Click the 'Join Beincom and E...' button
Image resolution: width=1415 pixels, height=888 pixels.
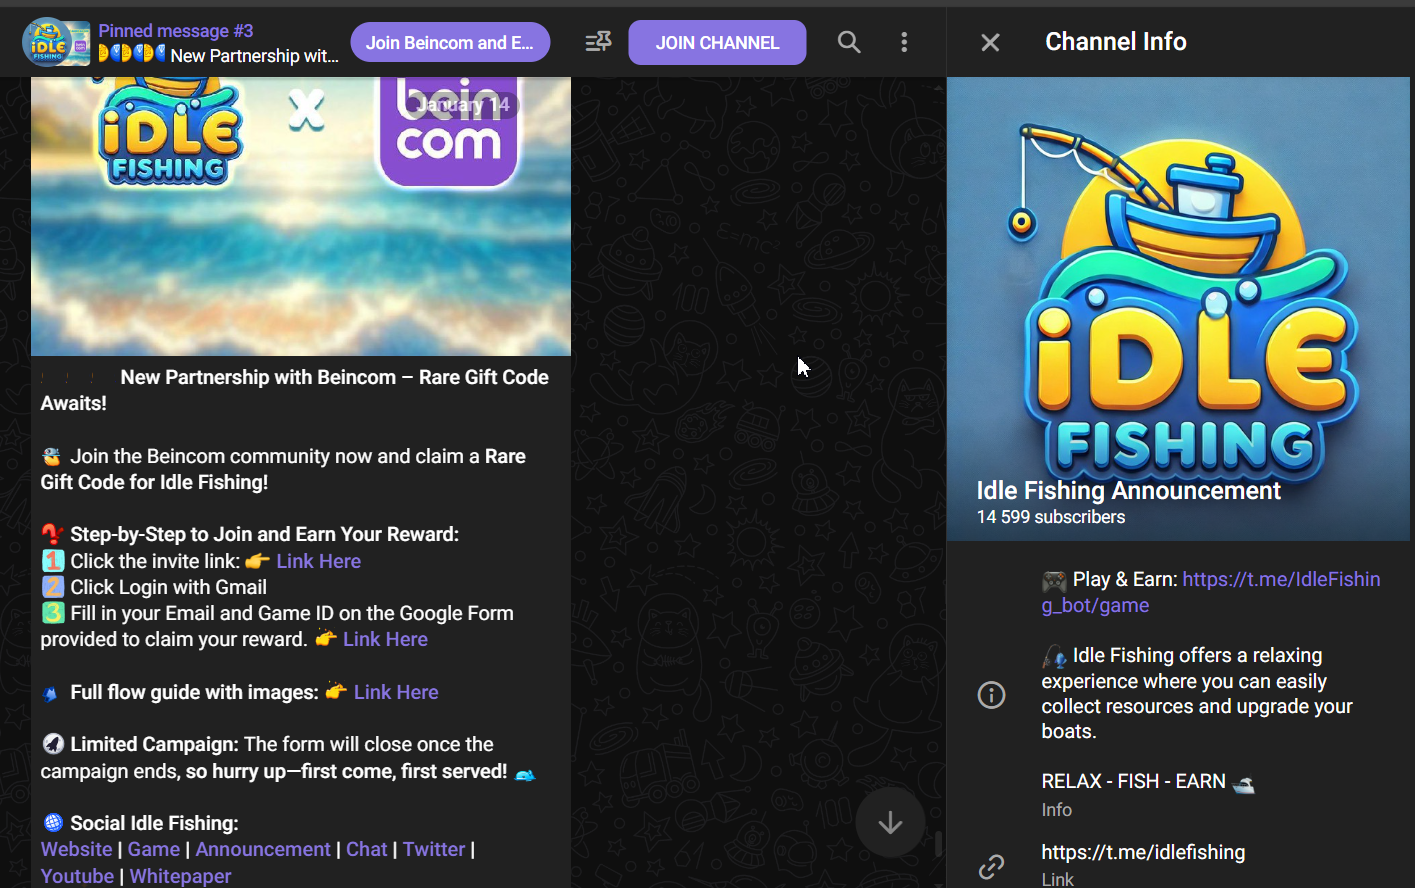[x=450, y=43]
